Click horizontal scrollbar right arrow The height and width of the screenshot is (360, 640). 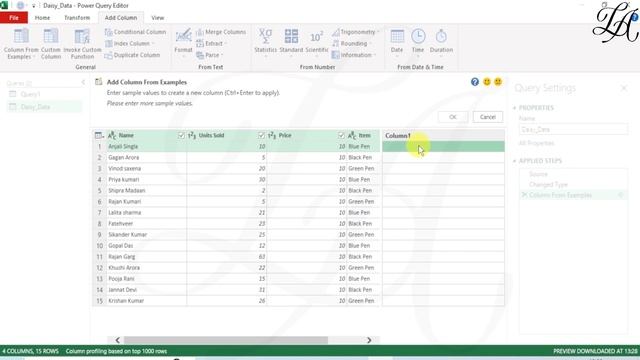pyautogui.click(x=369, y=340)
